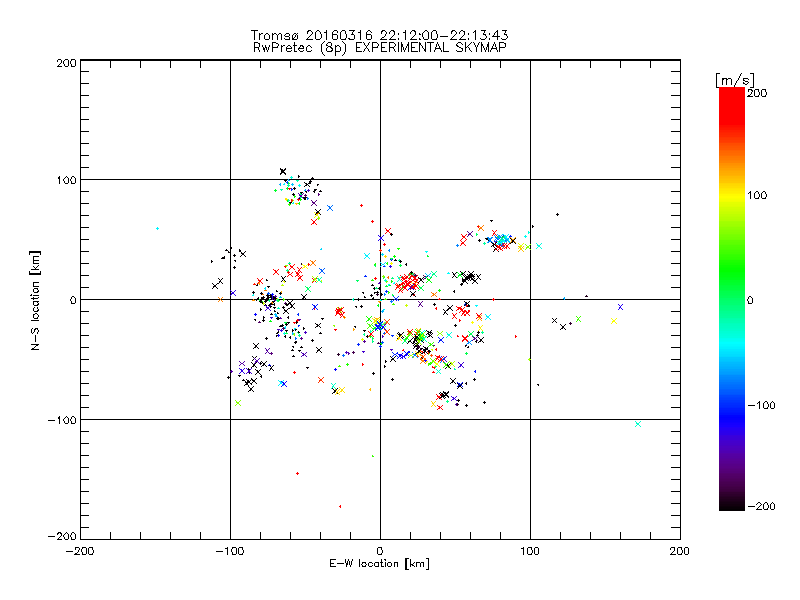Click the x-axis tick label 0
Screen dimensions: 800x600
(380, 551)
